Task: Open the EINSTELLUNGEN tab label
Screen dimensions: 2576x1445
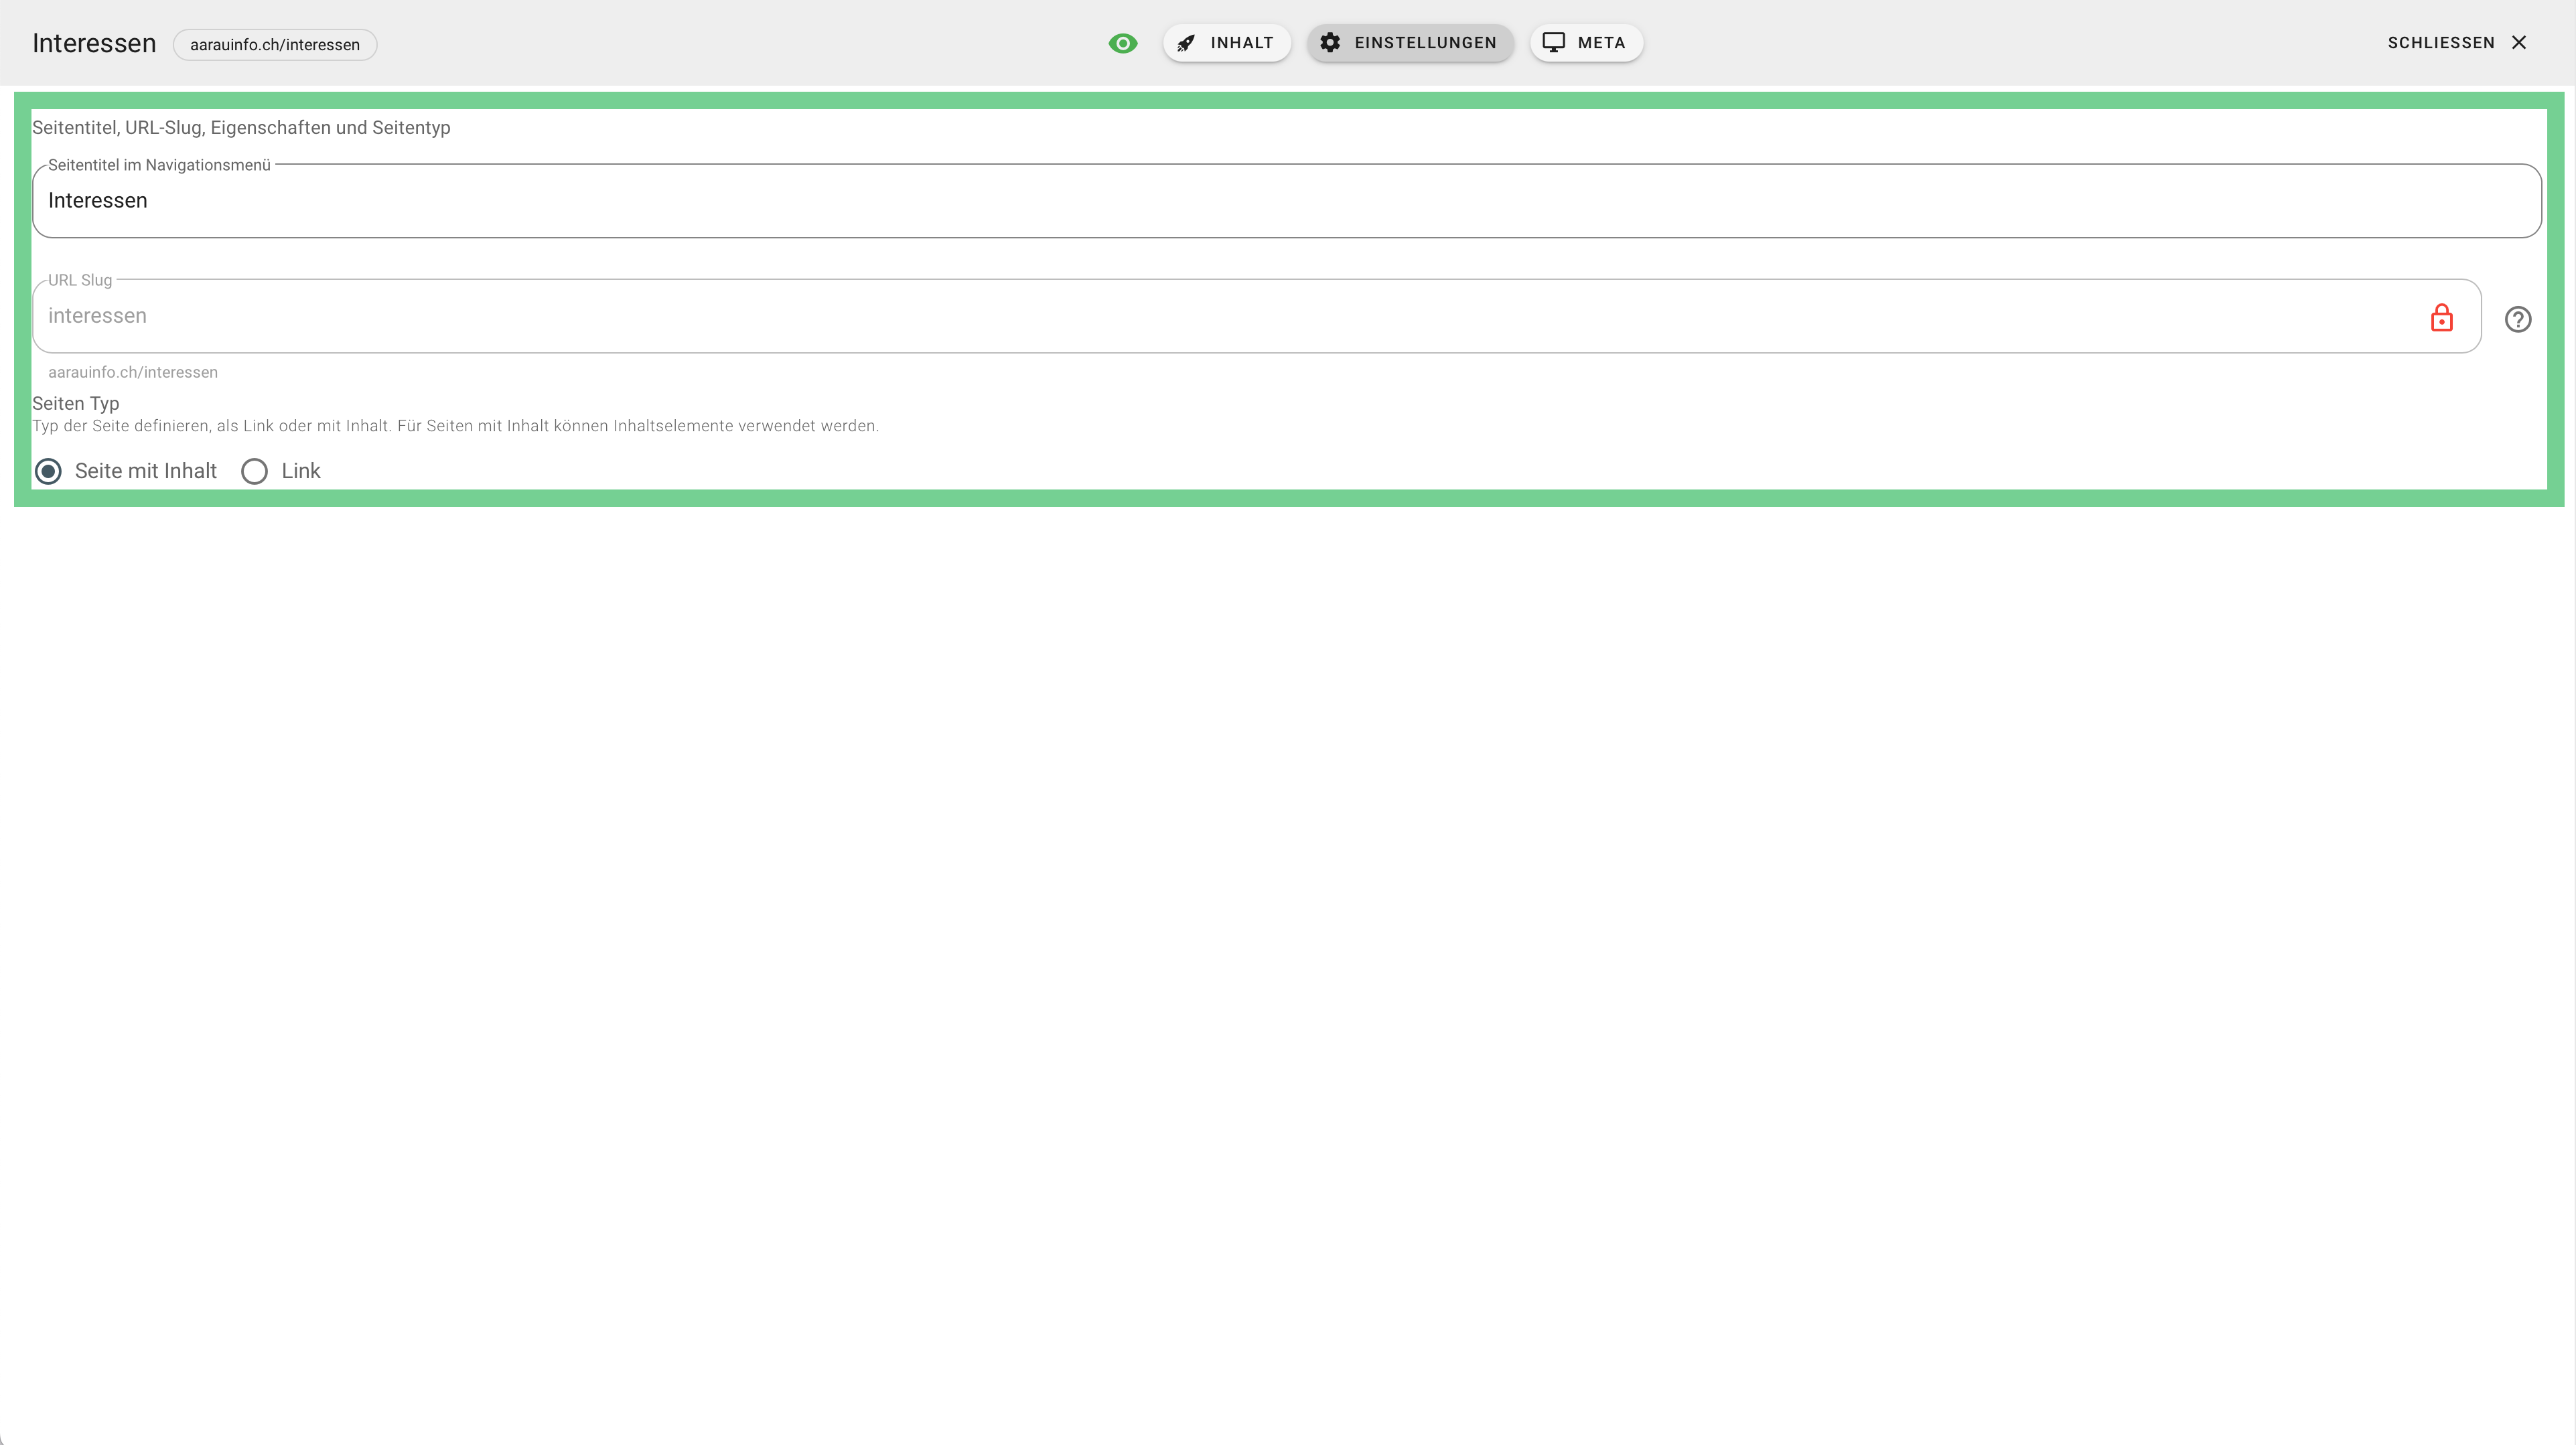Action: [x=1425, y=43]
